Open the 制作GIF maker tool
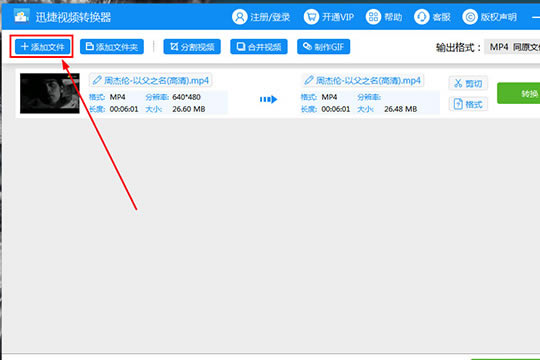 coord(324,47)
